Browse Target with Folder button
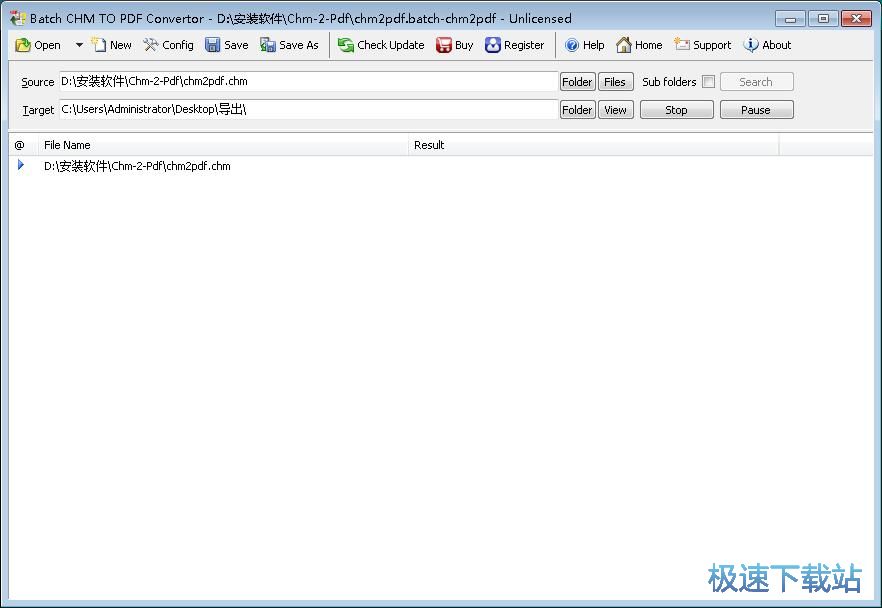882x608 pixels. pyautogui.click(x=577, y=110)
